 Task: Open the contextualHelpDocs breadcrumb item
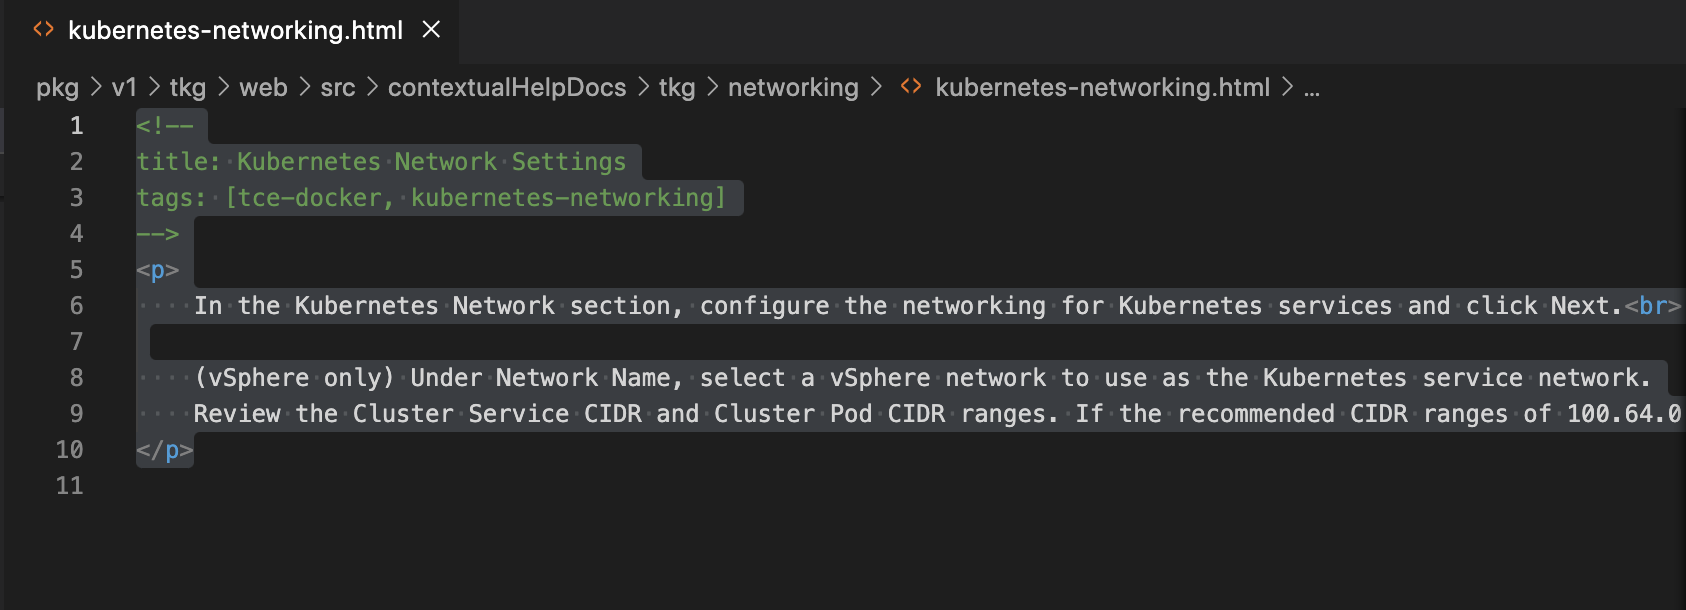point(508,87)
